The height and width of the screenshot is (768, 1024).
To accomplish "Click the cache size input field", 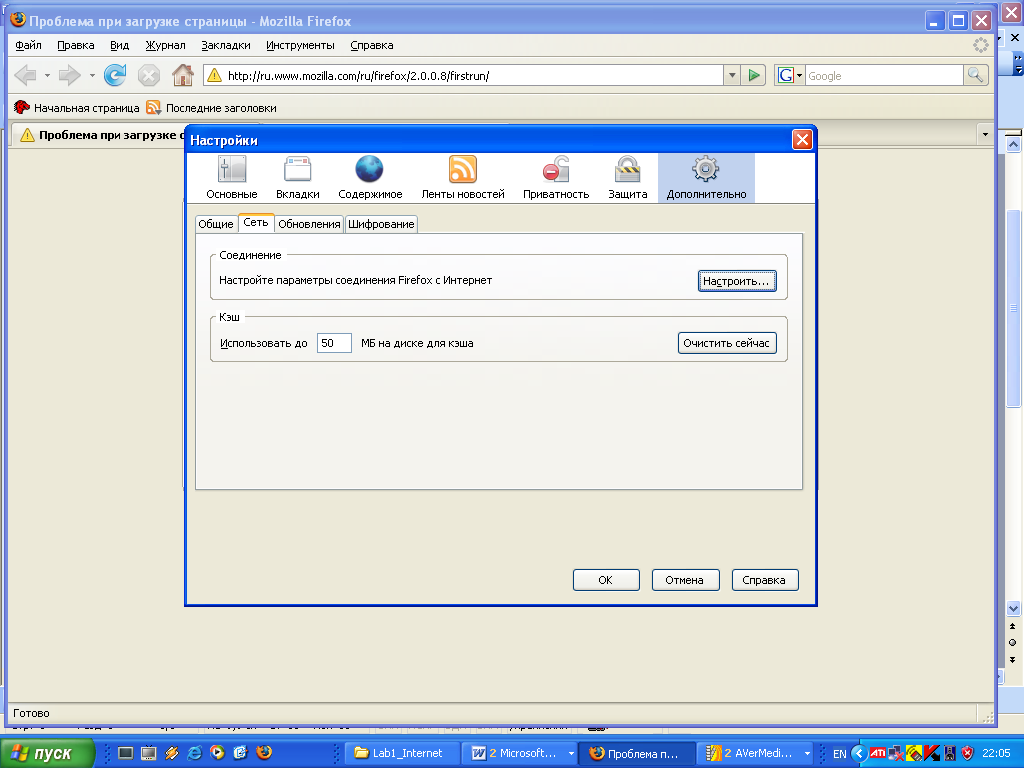I will tap(334, 343).
